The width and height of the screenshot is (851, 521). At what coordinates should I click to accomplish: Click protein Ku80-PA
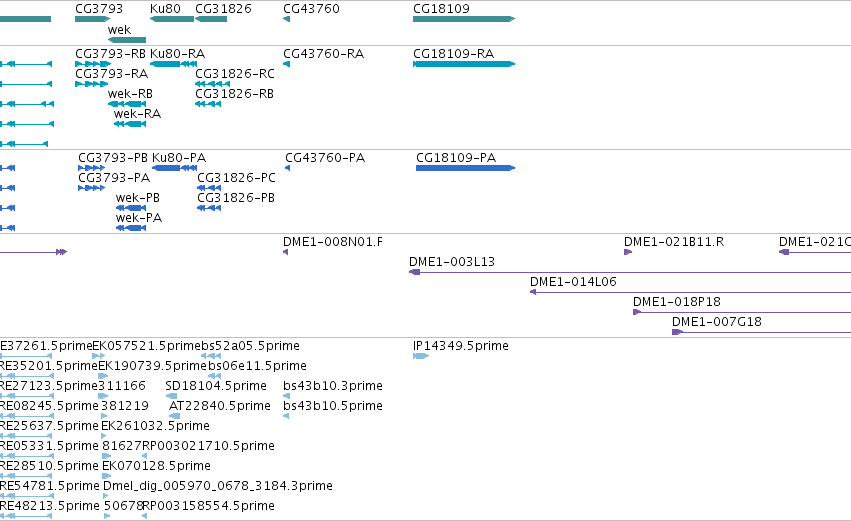(x=179, y=158)
